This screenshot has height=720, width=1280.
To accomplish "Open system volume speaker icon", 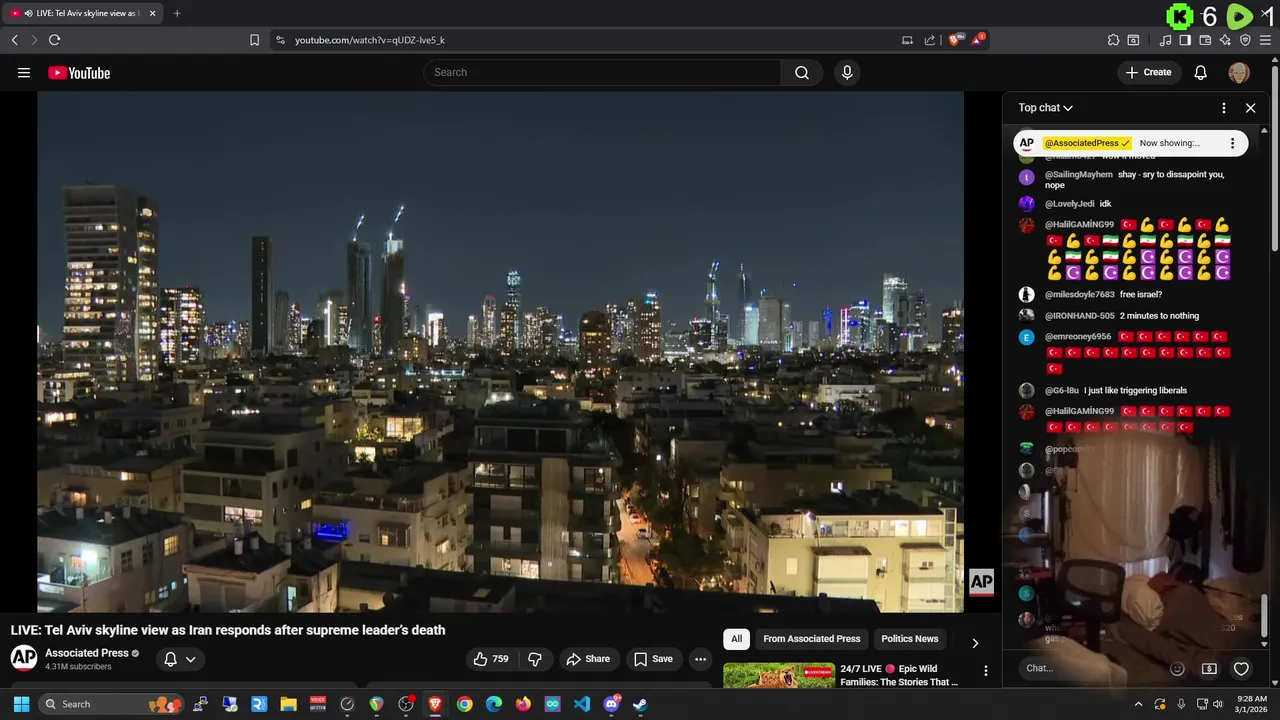I will 1218,704.
